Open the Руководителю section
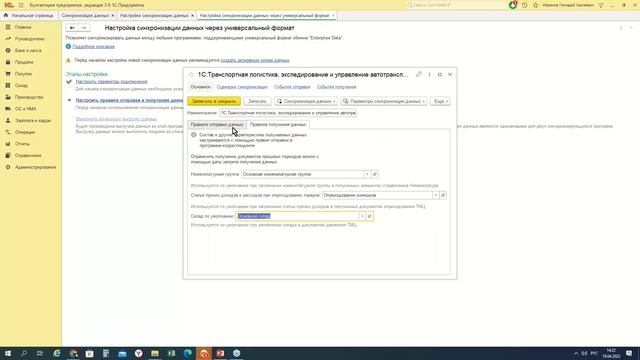Image resolution: width=640 pixels, height=360 pixels. (x=29, y=39)
